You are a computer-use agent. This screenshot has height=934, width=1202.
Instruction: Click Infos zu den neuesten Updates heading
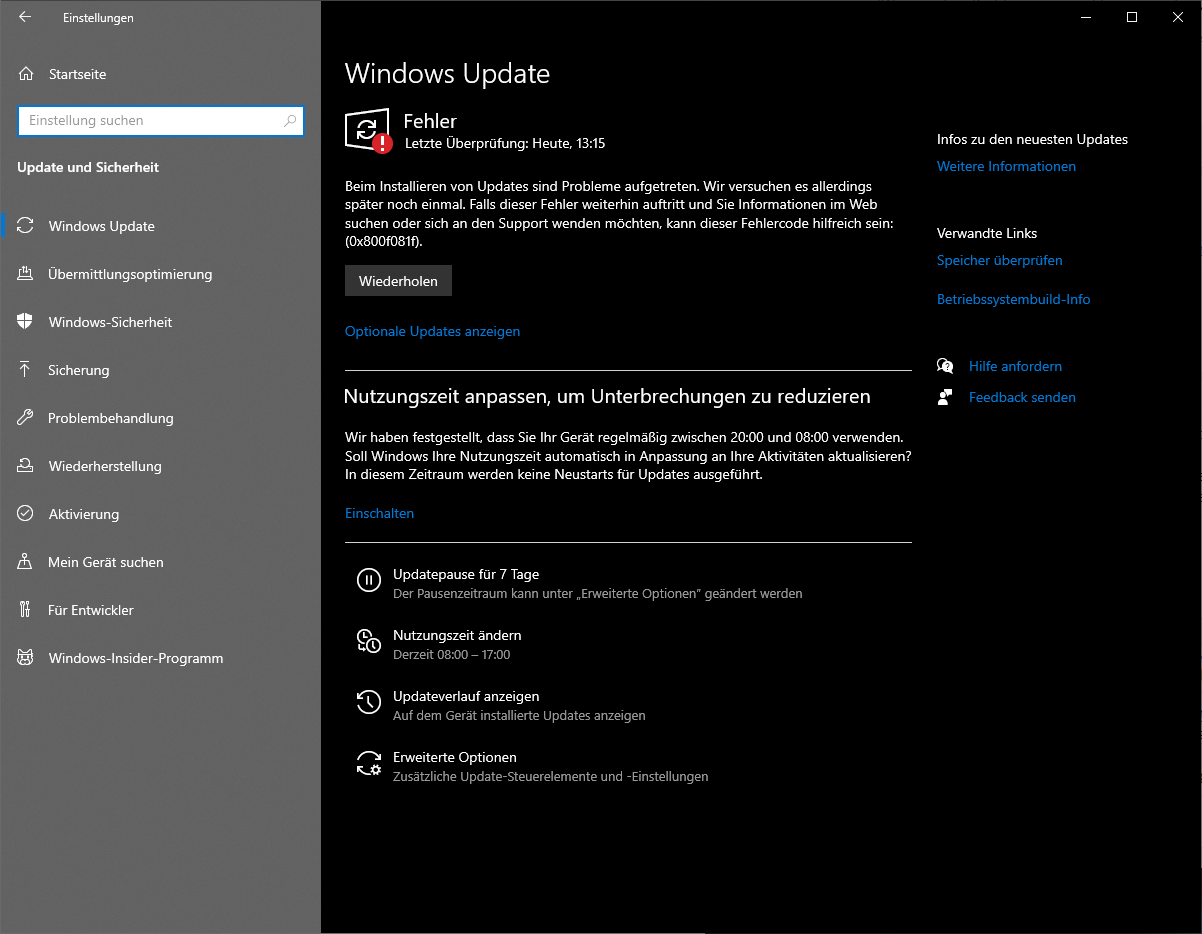point(1032,139)
